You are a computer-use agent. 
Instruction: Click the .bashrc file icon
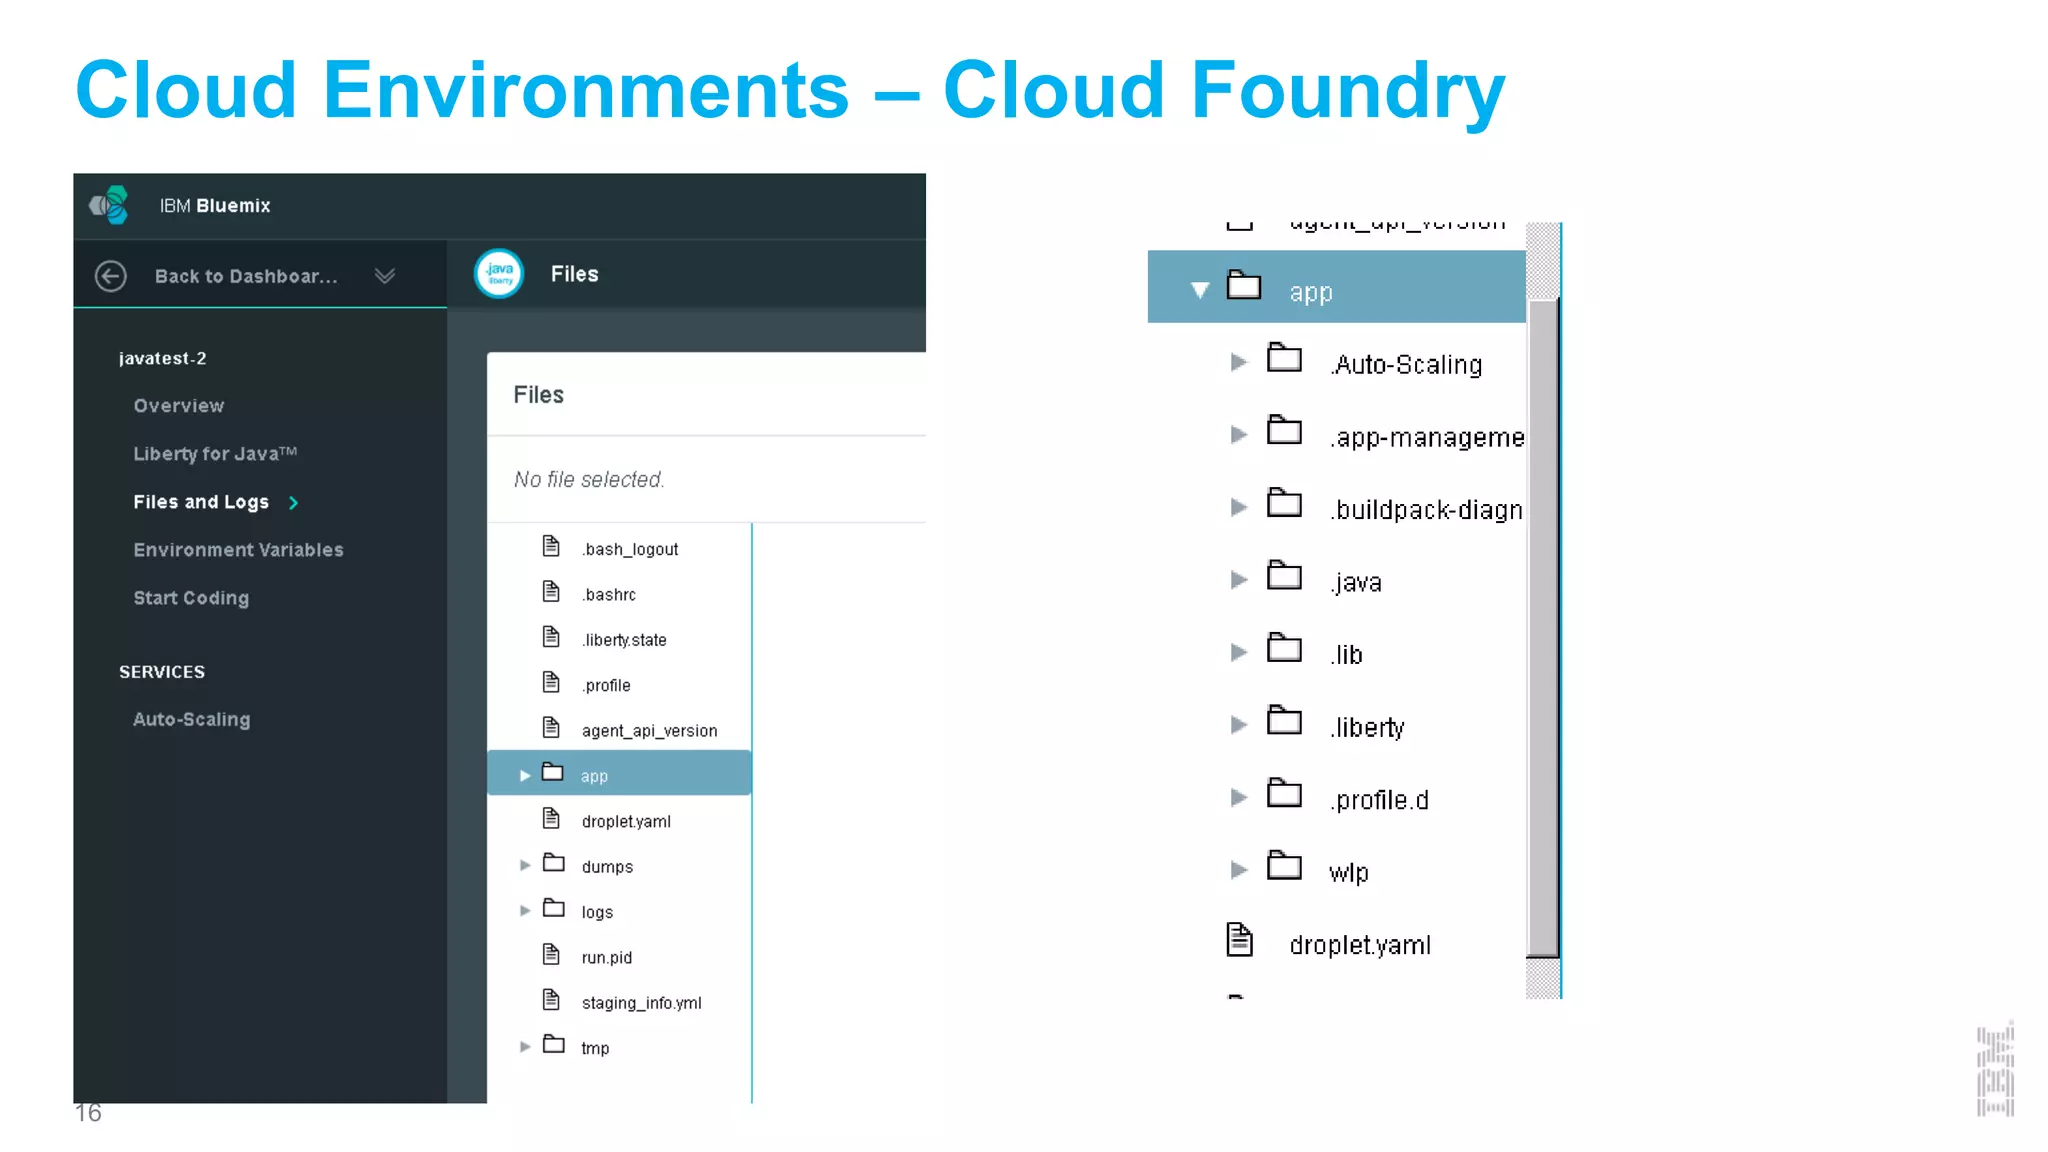[551, 591]
